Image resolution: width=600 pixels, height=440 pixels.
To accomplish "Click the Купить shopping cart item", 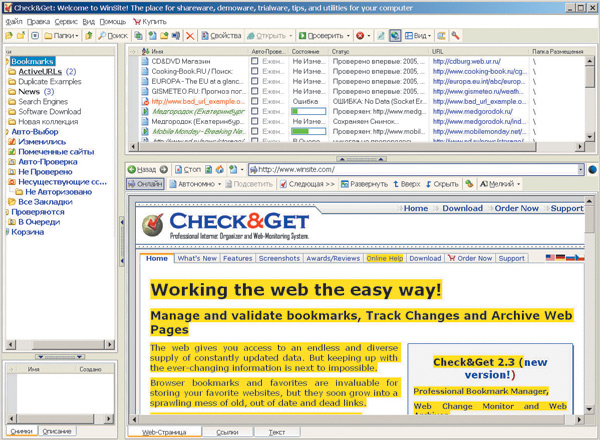I will click(150, 22).
